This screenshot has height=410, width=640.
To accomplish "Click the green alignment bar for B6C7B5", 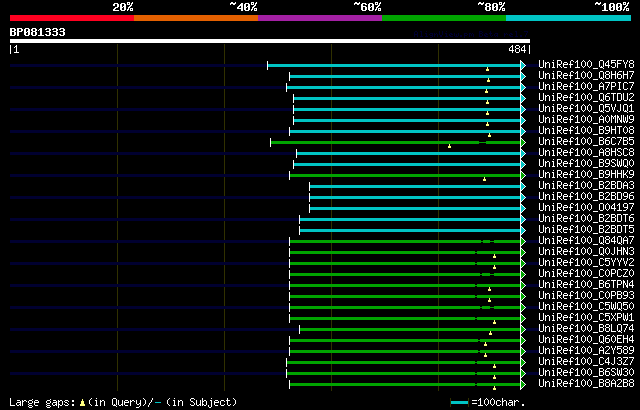I will point(396,142).
